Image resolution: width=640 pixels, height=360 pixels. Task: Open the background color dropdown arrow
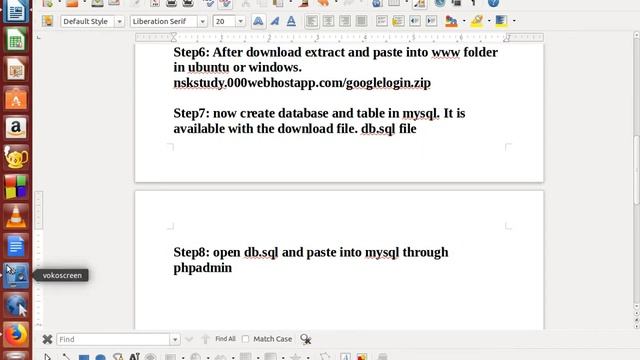click(514, 21)
